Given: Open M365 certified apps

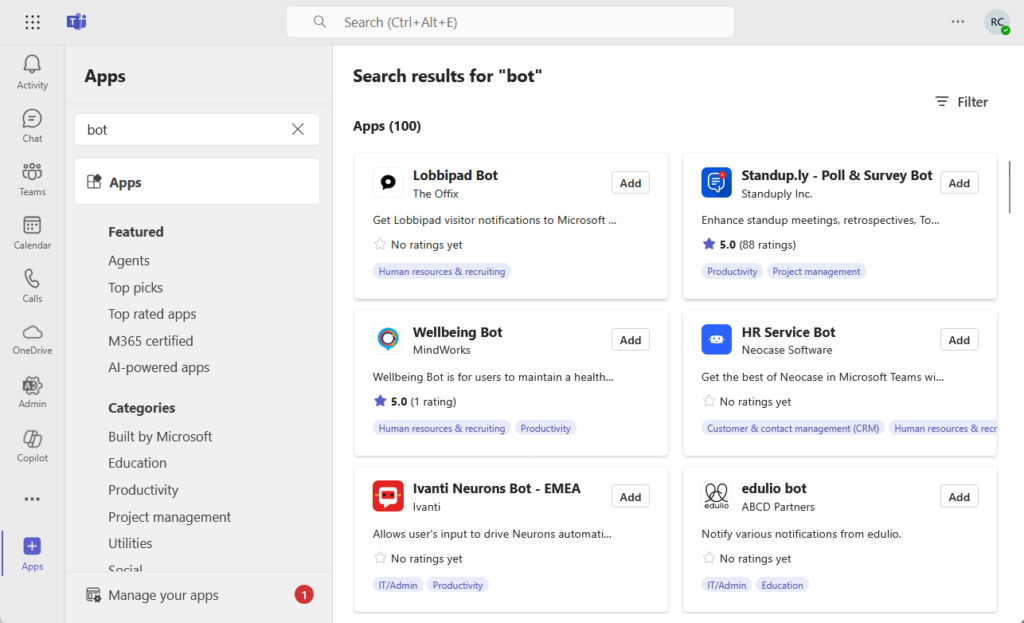Looking at the screenshot, I should [x=151, y=341].
